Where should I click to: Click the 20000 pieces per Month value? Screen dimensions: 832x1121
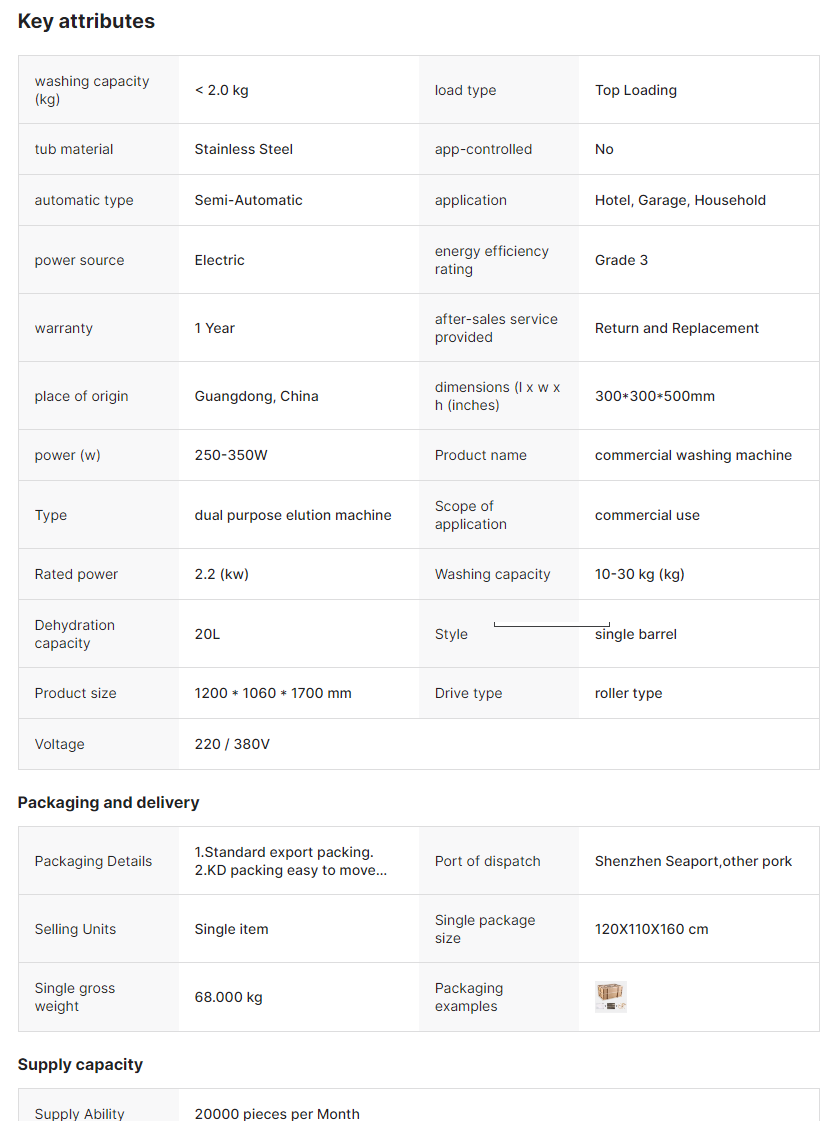(x=277, y=1113)
